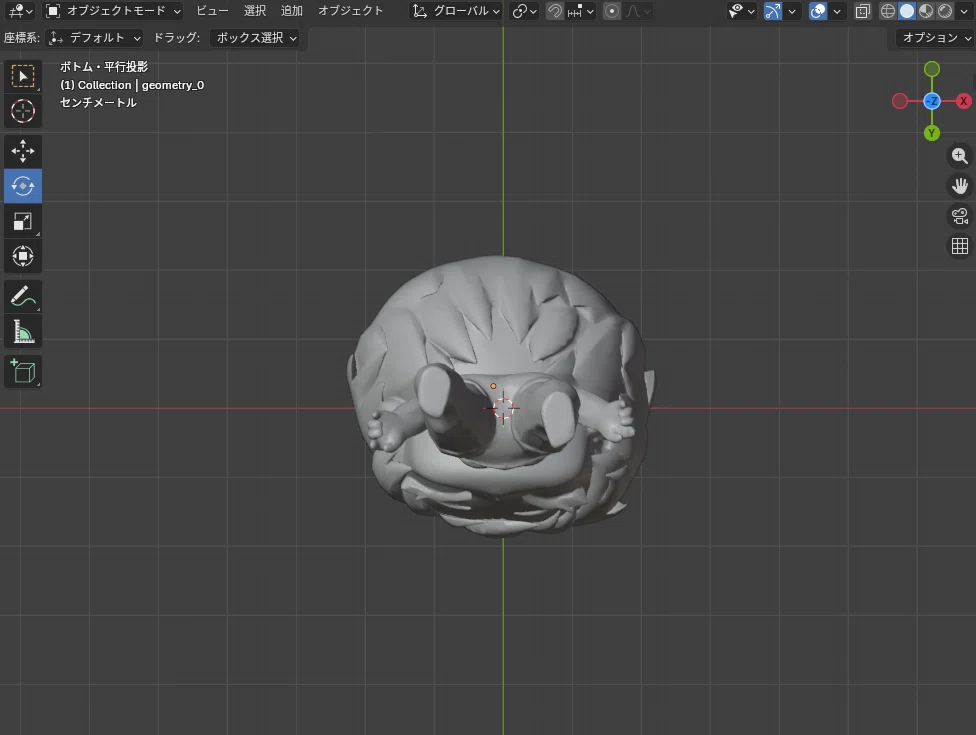Click the red X axis gizmo handle
Viewport: 976px width, 735px height.
coord(964,101)
